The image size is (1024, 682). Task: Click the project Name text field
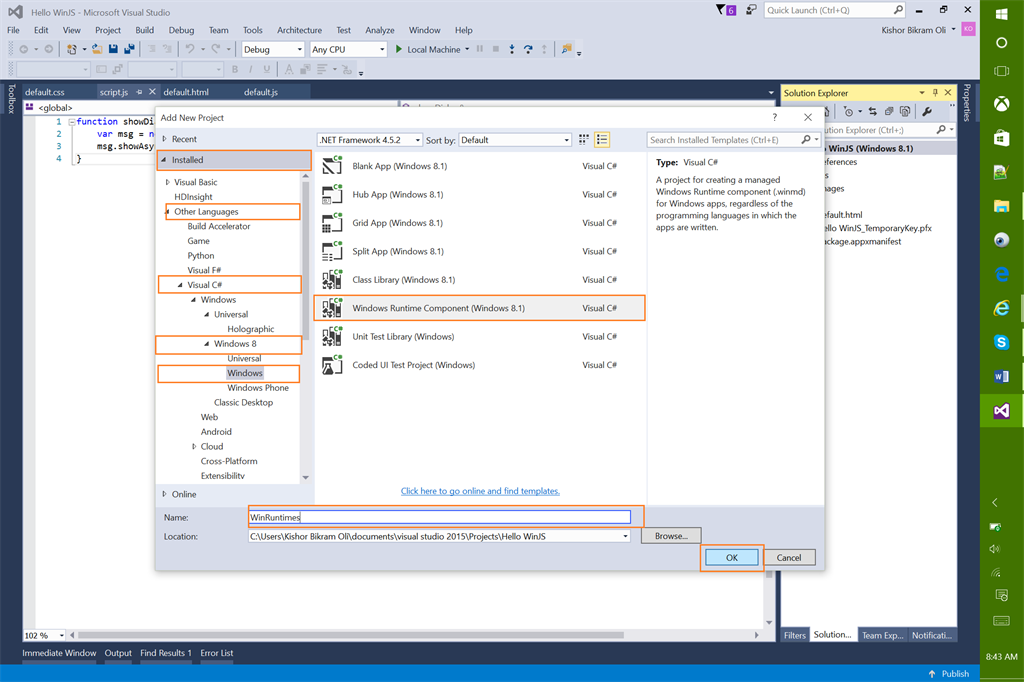click(x=440, y=517)
